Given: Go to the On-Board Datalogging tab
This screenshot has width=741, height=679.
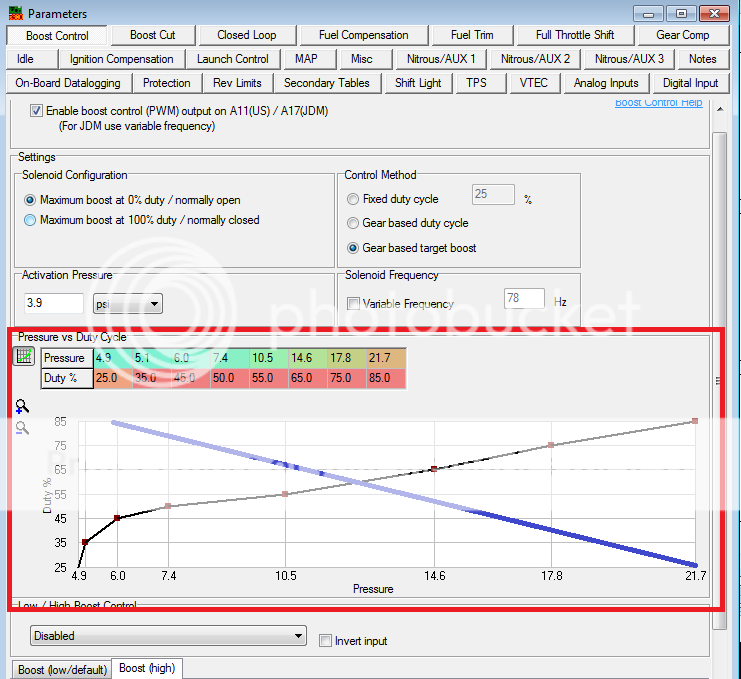Looking at the screenshot, I should pos(68,83).
